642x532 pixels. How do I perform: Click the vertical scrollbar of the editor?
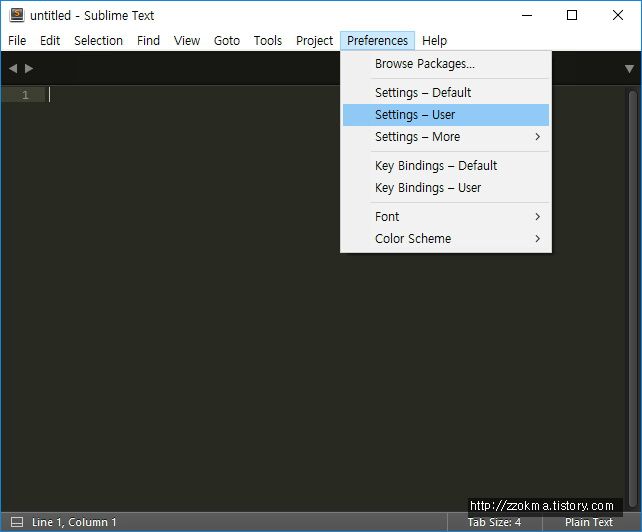(x=633, y=299)
